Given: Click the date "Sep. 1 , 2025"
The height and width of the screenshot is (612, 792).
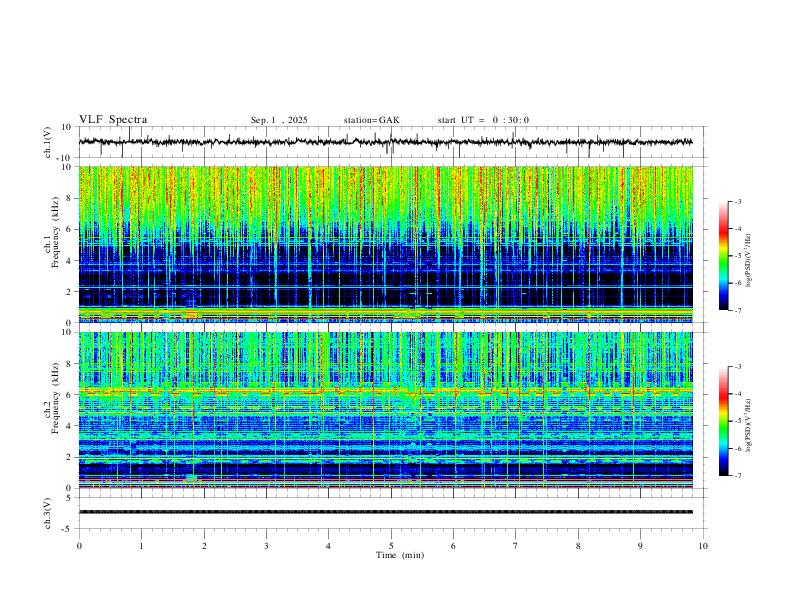Looking at the screenshot, I should [279, 120].
